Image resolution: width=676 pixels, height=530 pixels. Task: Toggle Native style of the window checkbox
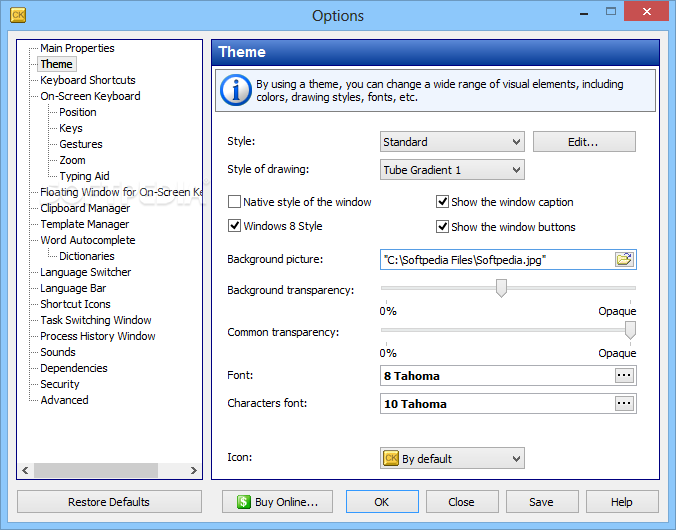click(234, 201)
